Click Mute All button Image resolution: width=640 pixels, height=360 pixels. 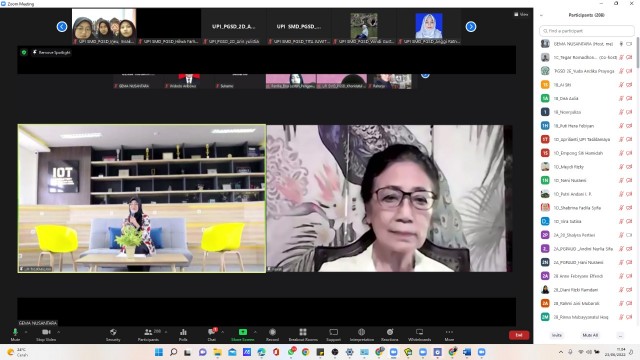pos(590,335)
